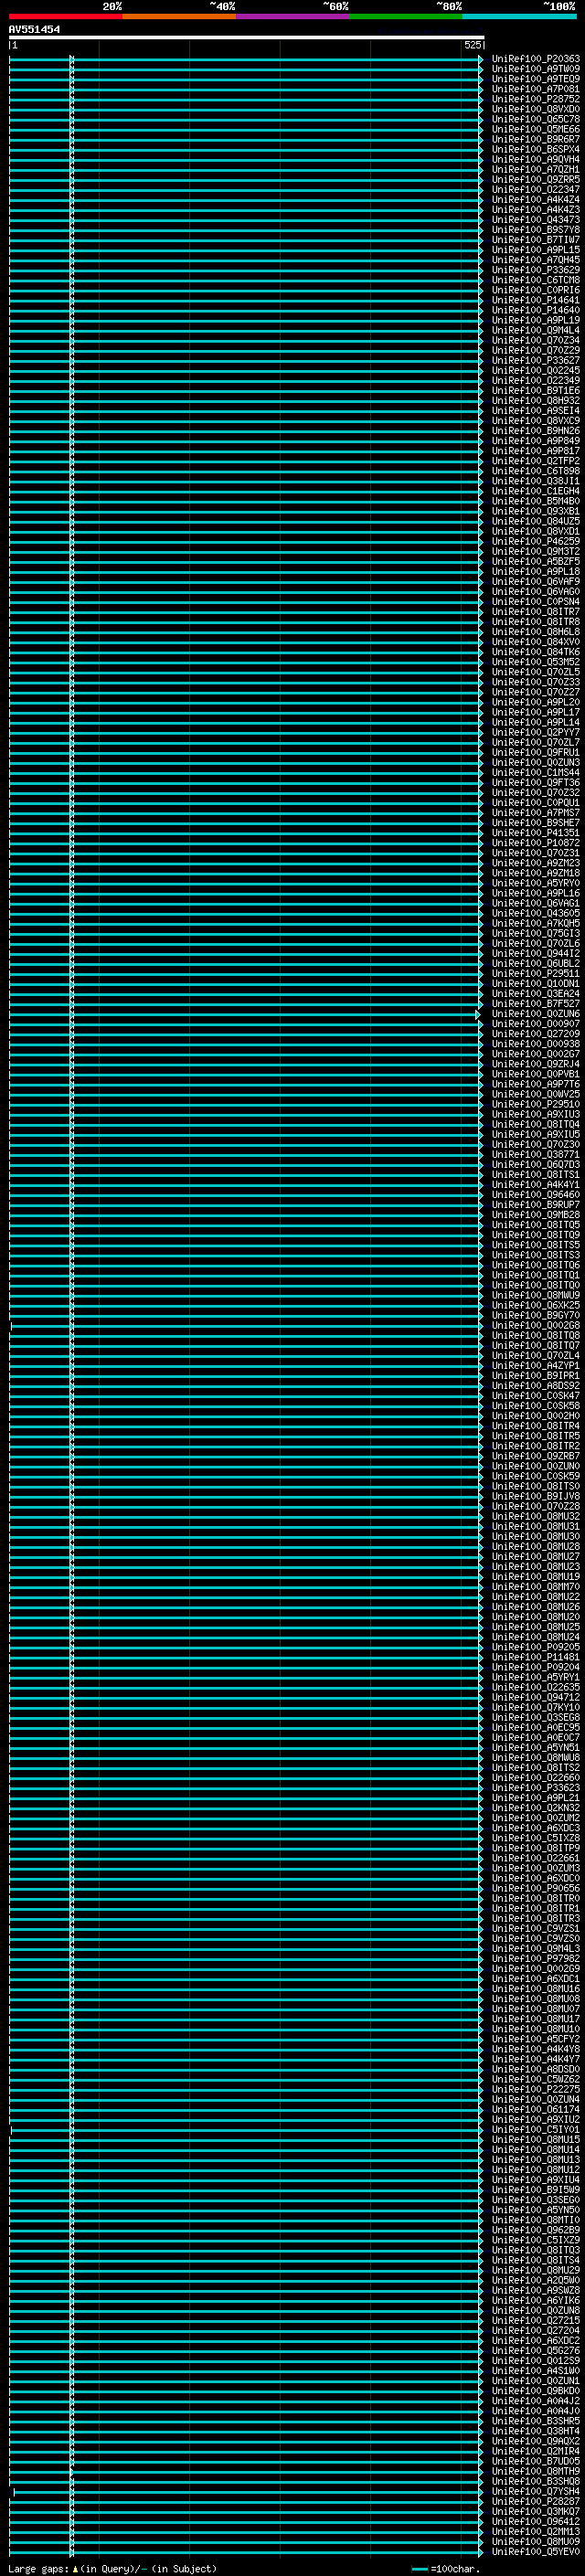Click the red 20% identity legend segment
Viewport: 585px width, 2576px height.
66,16
